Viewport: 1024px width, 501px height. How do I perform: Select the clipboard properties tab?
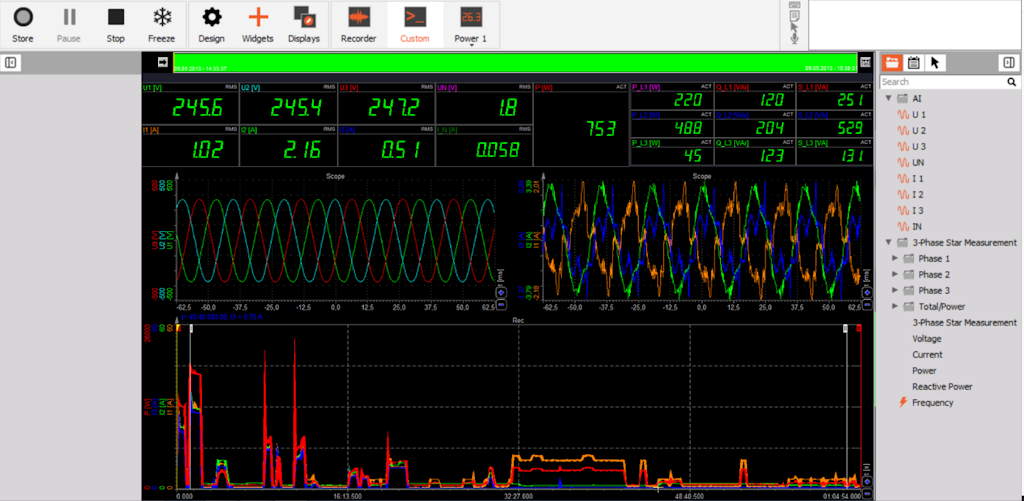tap(914, 63)
